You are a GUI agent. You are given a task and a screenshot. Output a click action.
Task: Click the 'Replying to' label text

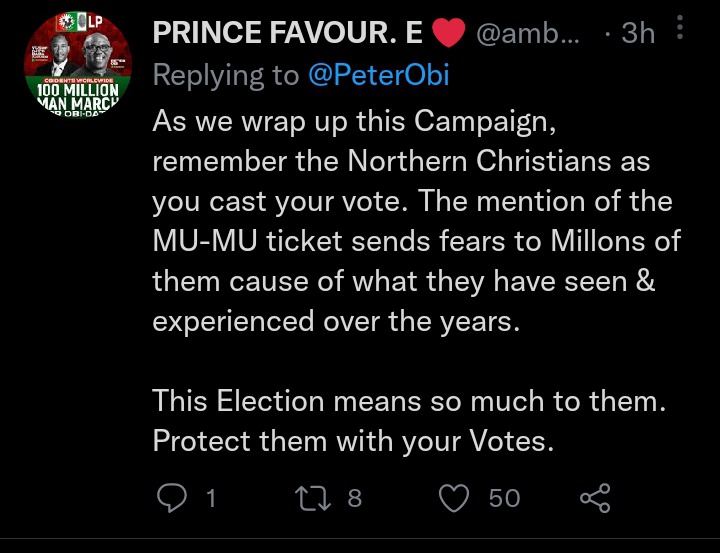pyautogui.click(x=226, y=76)
